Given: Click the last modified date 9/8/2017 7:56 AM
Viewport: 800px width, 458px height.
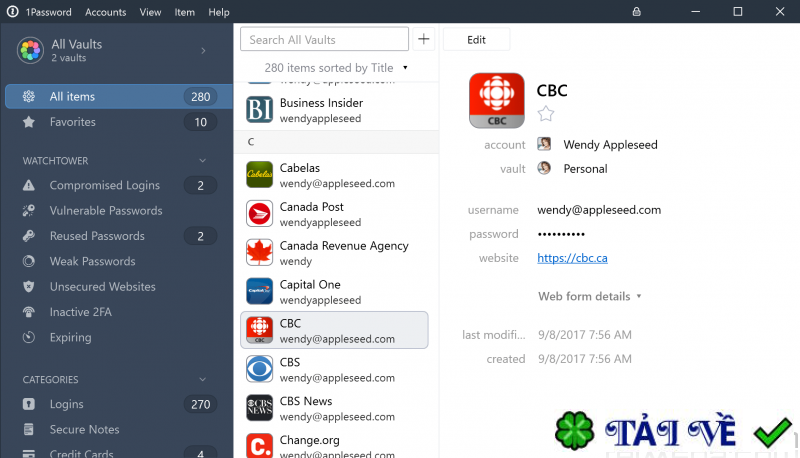Looking at the screenshot, I should tap(585, 335).
